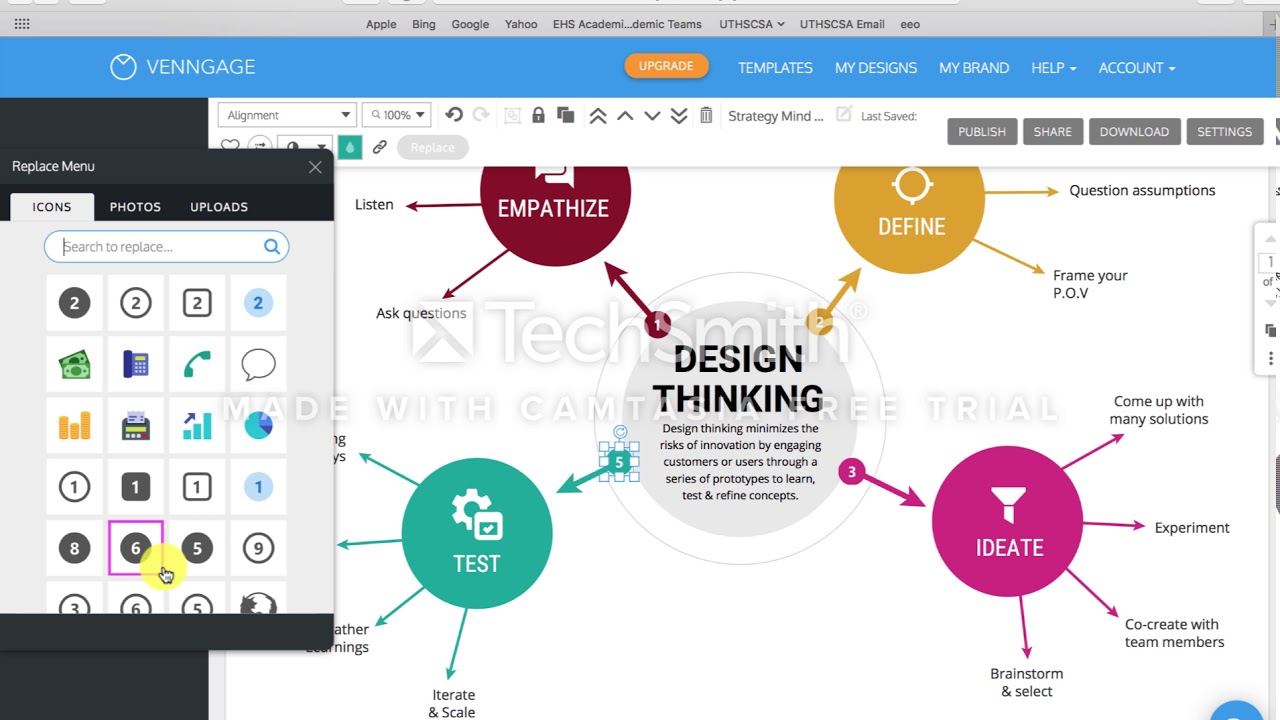The height and width of the screenshot is (720, 1280).
Task: Pick the dark circle number 8 icon
Action: (74, 548)
